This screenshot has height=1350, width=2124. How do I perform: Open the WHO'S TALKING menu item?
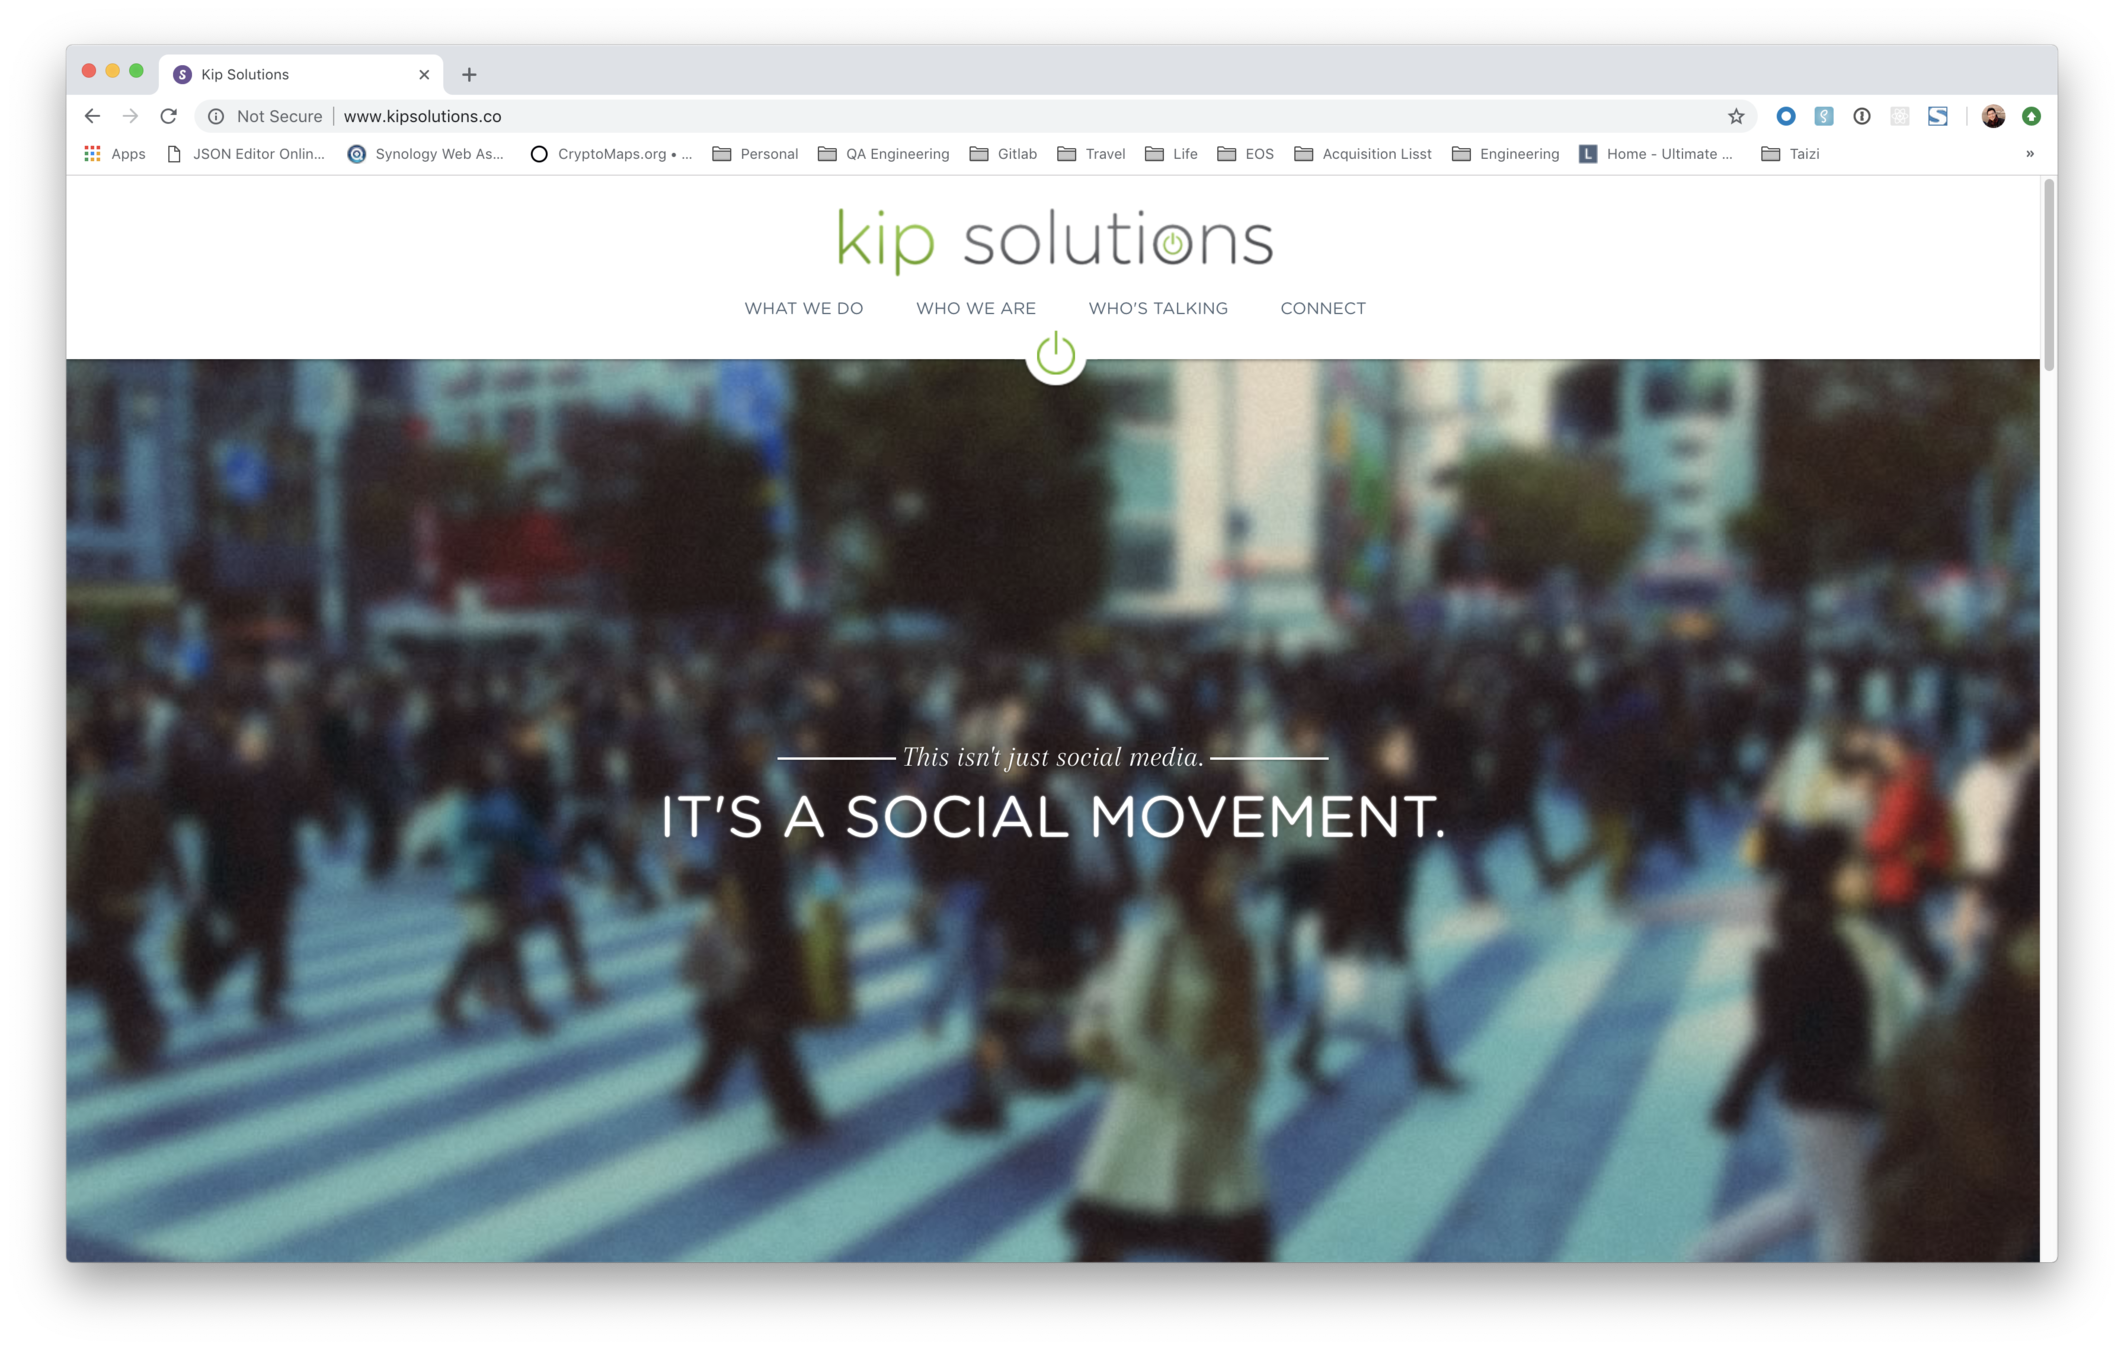[x=1157, y=308]
